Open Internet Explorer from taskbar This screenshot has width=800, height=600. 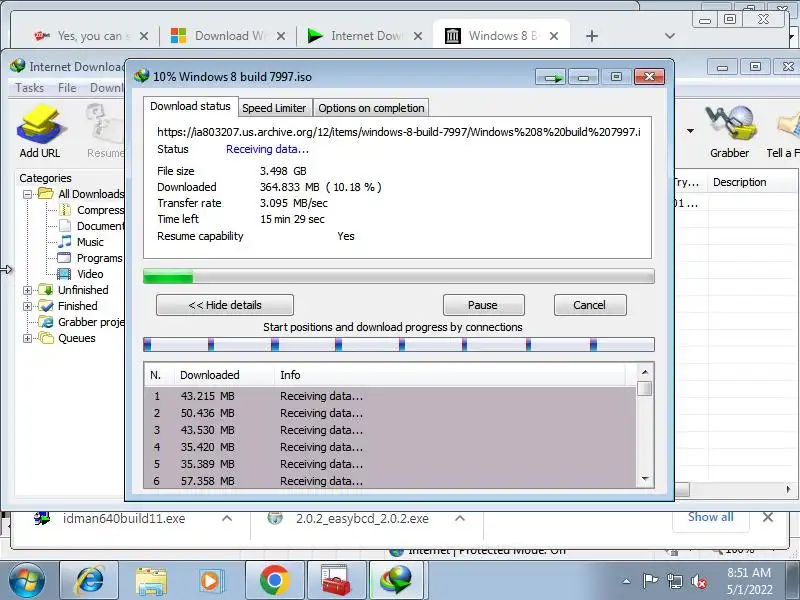click(x=89, y=580)
